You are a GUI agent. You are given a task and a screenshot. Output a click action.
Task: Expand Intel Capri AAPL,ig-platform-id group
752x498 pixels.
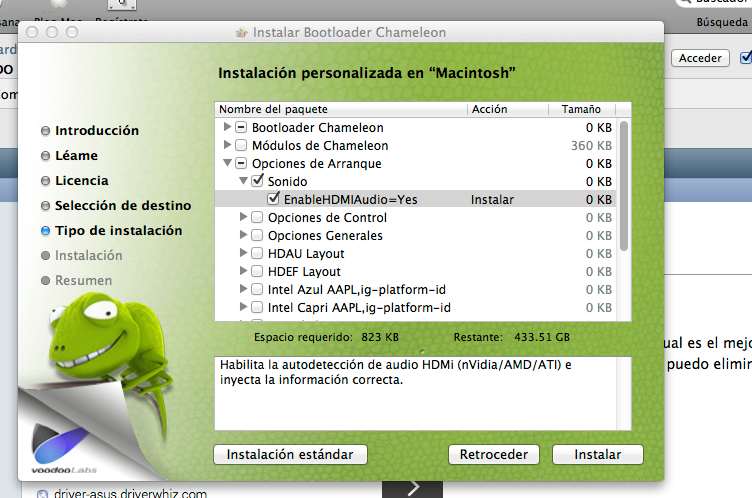pos(244,307)
